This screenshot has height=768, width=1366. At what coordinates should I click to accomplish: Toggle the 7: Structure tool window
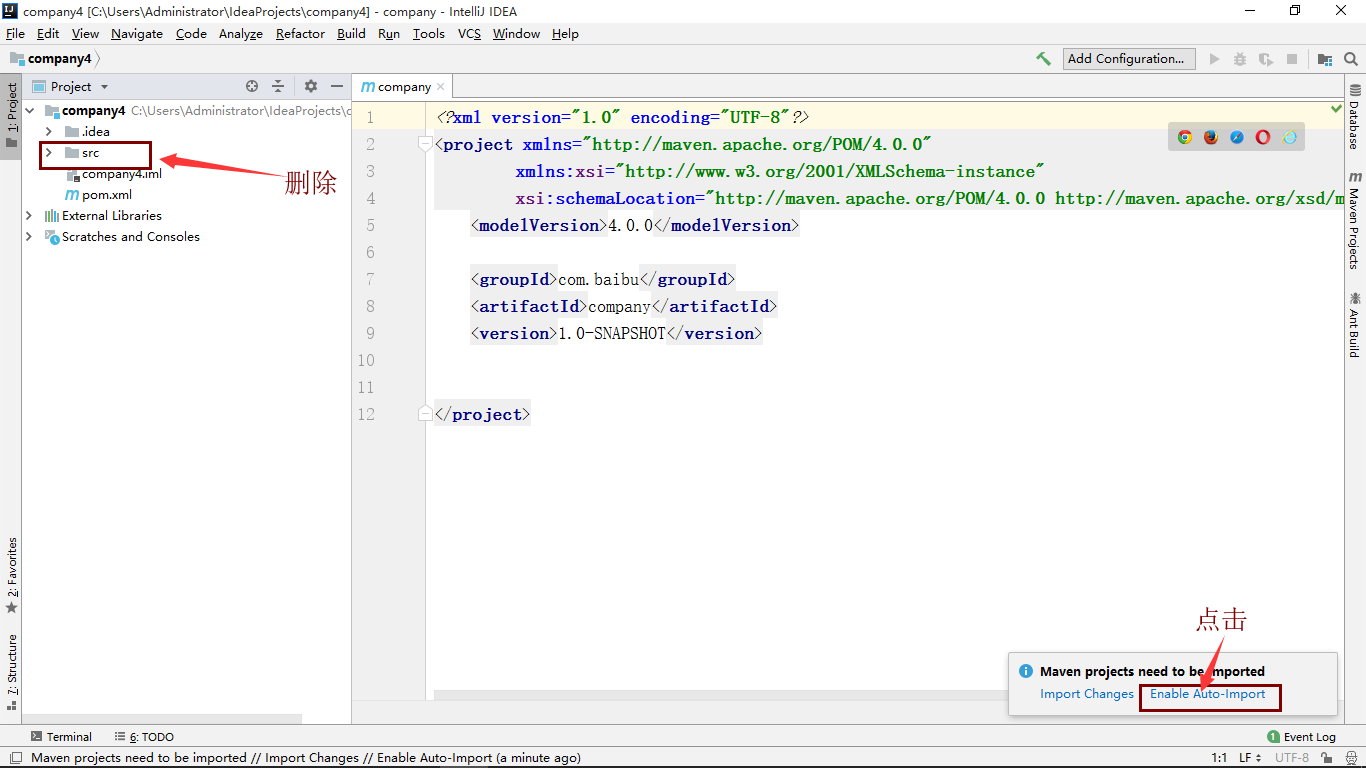pyautogui.click(x=11, y=672)
